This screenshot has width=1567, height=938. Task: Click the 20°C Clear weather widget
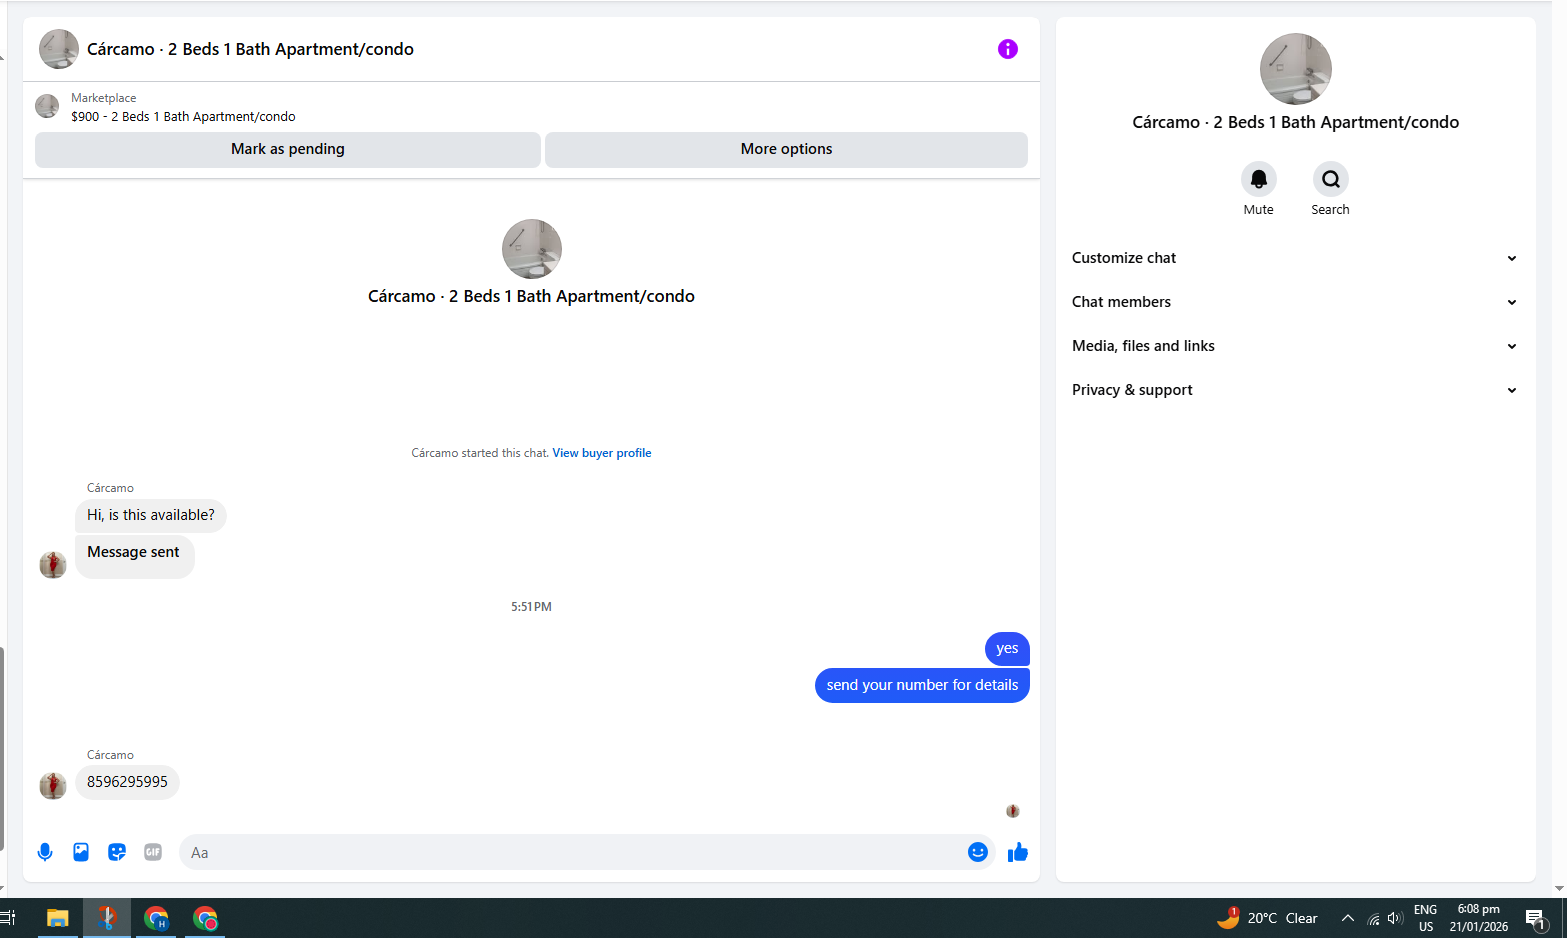point(1267,918)
